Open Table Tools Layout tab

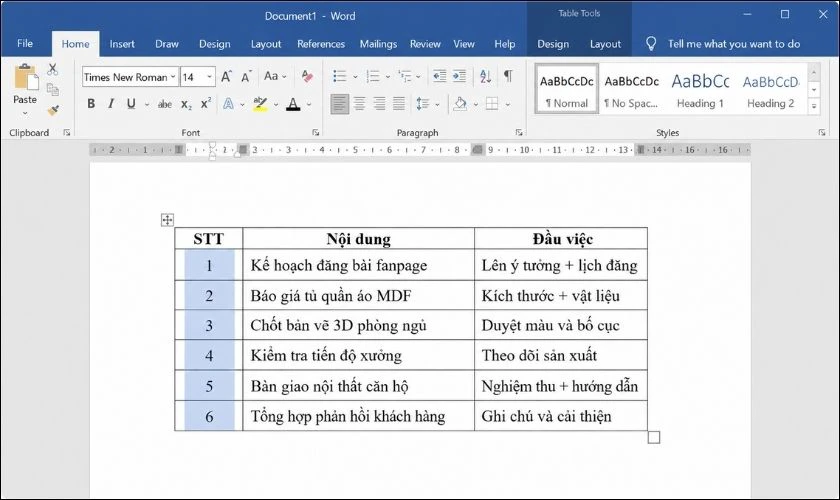(x=605, y=44)
